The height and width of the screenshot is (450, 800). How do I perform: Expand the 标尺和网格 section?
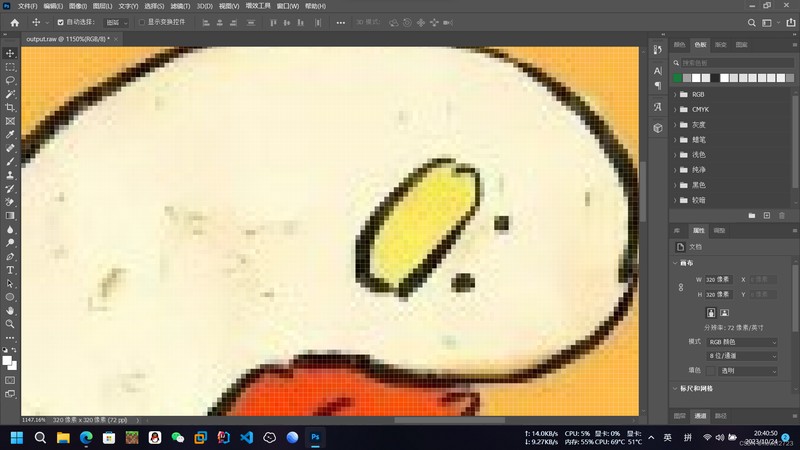point(676,389)
